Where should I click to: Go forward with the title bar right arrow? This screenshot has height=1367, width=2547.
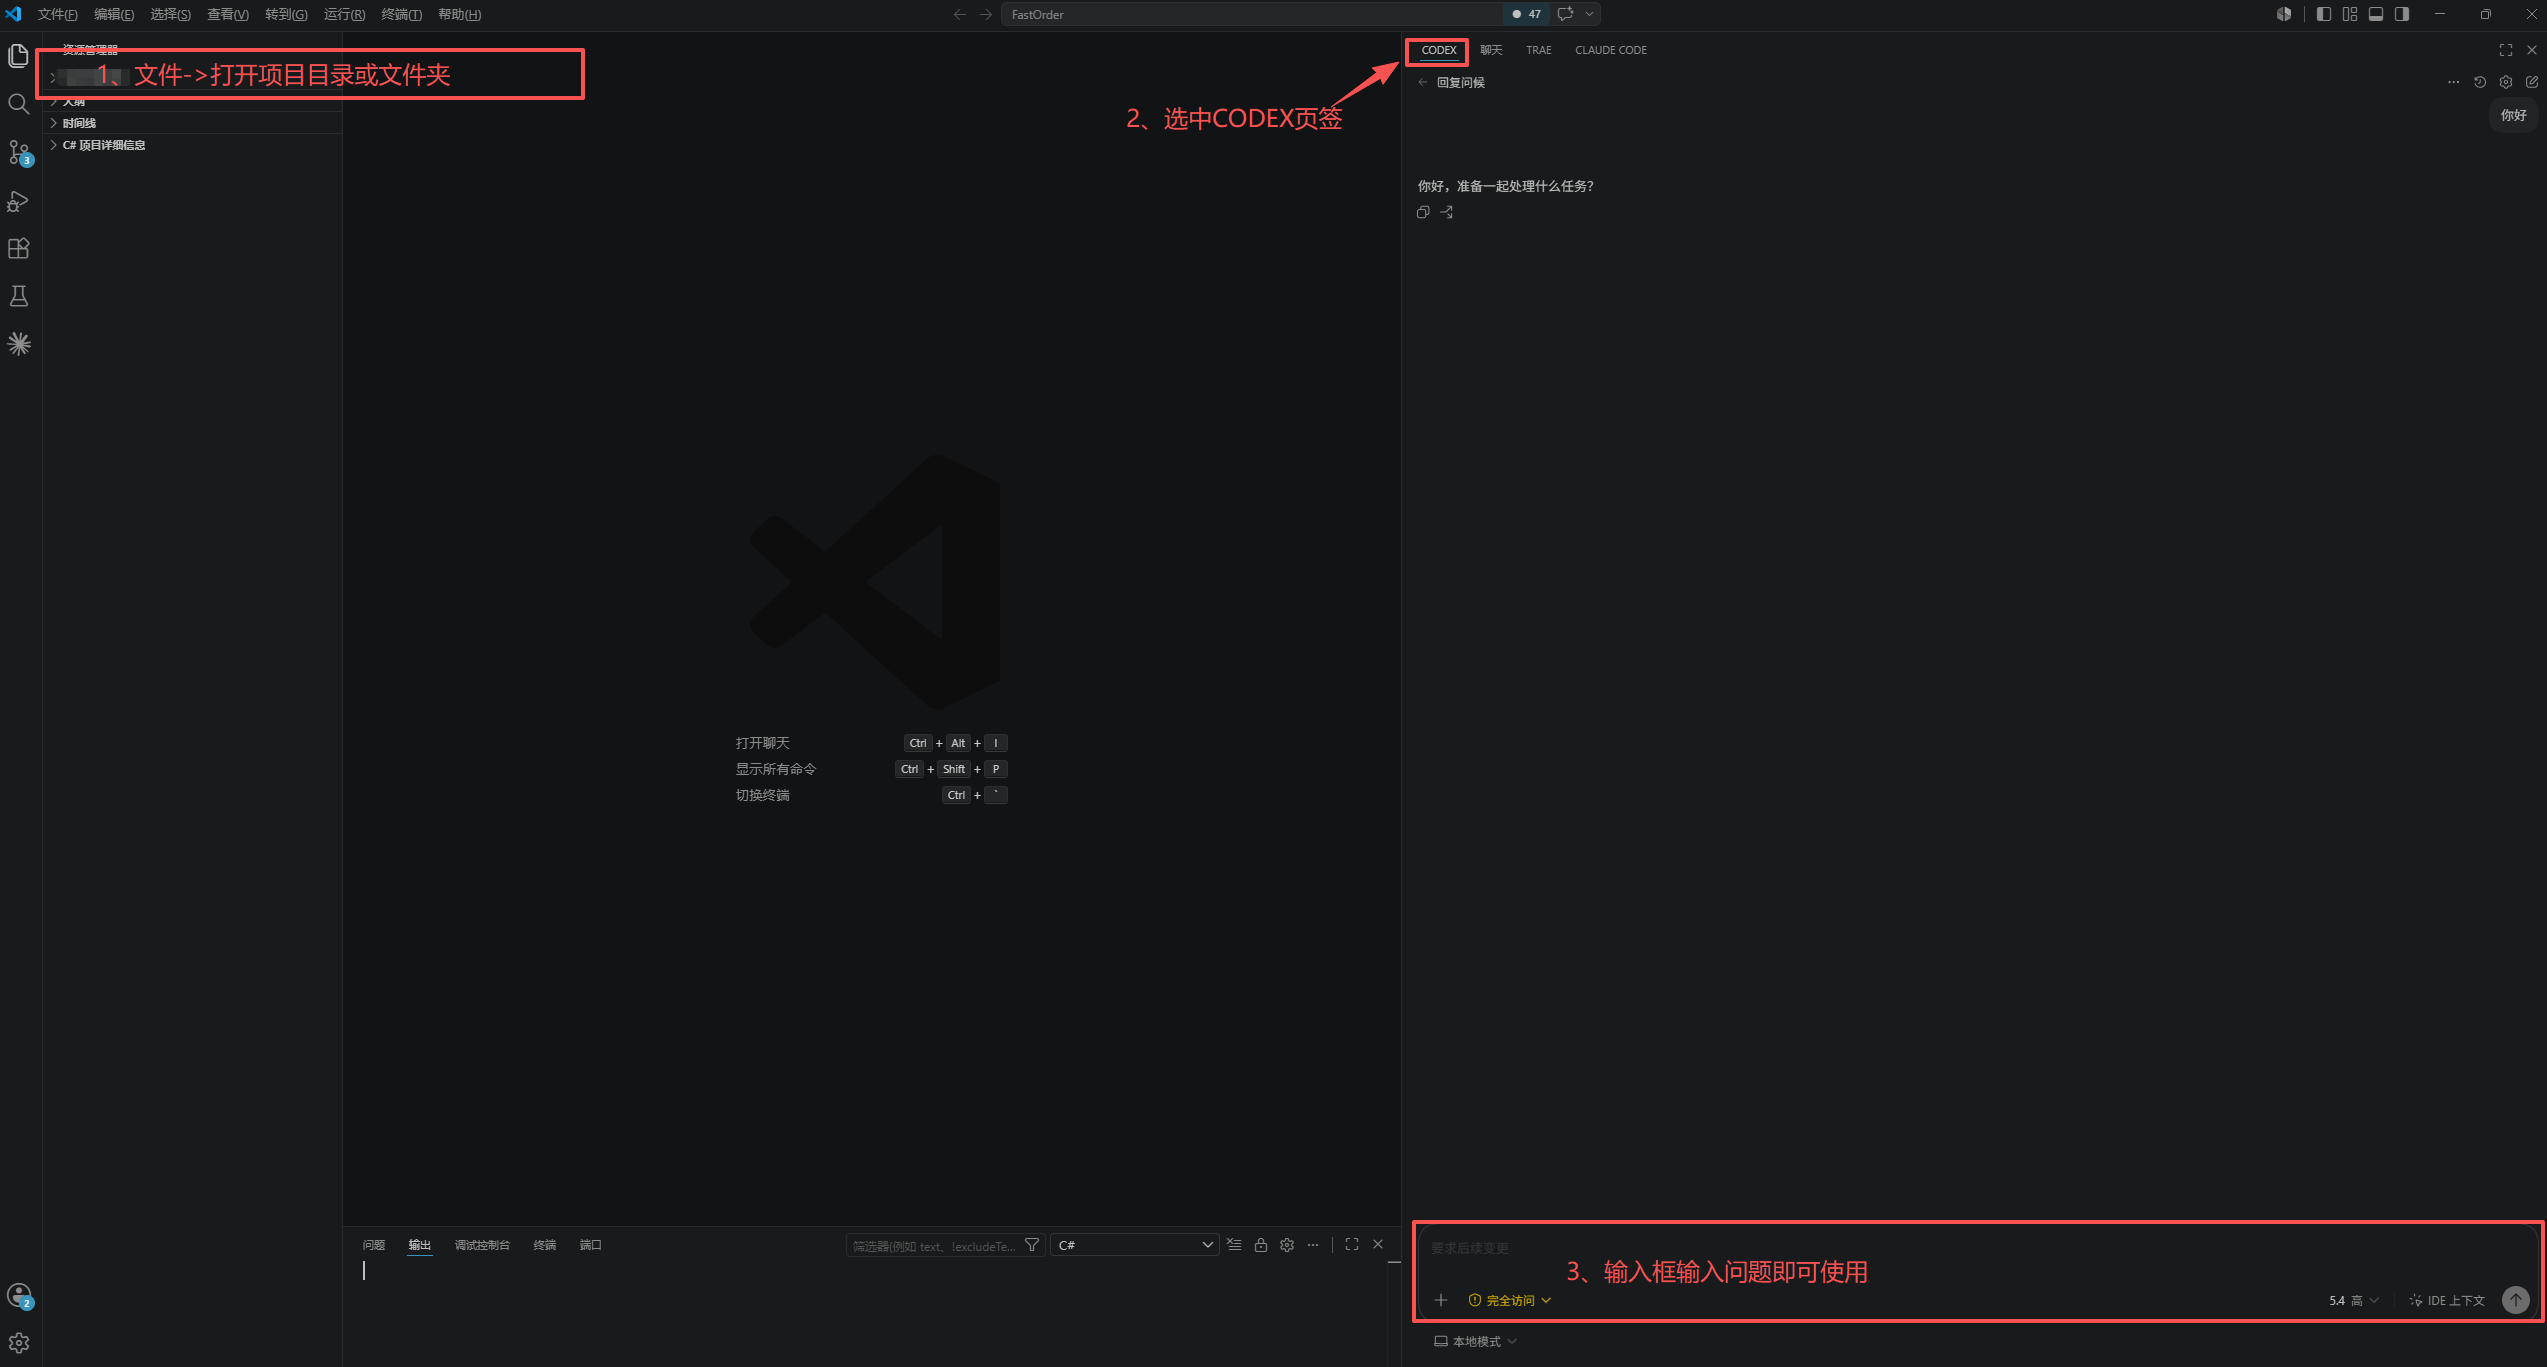[986, 14]
